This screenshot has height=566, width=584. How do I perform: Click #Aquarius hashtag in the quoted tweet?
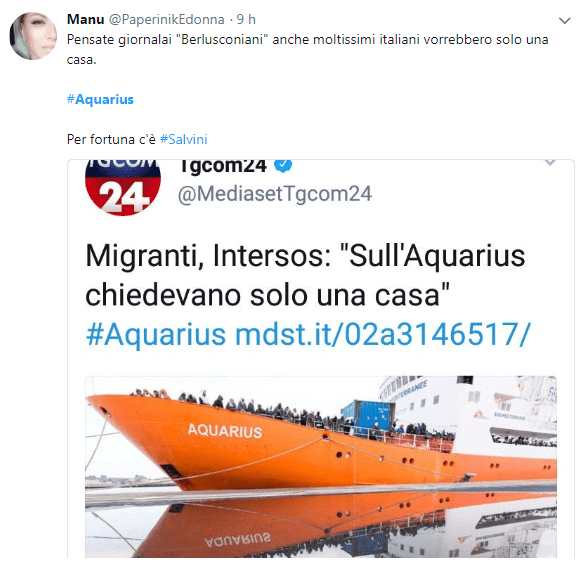[x=156, y=334]
